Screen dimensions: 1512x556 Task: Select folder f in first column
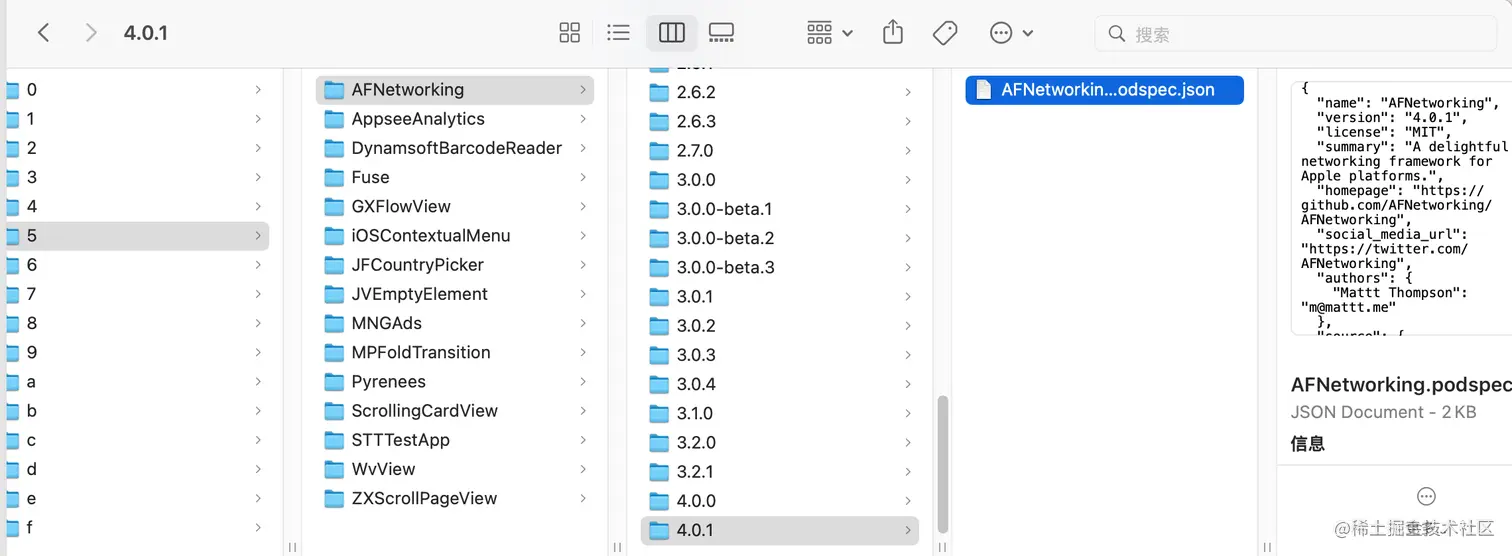(137, 527)
